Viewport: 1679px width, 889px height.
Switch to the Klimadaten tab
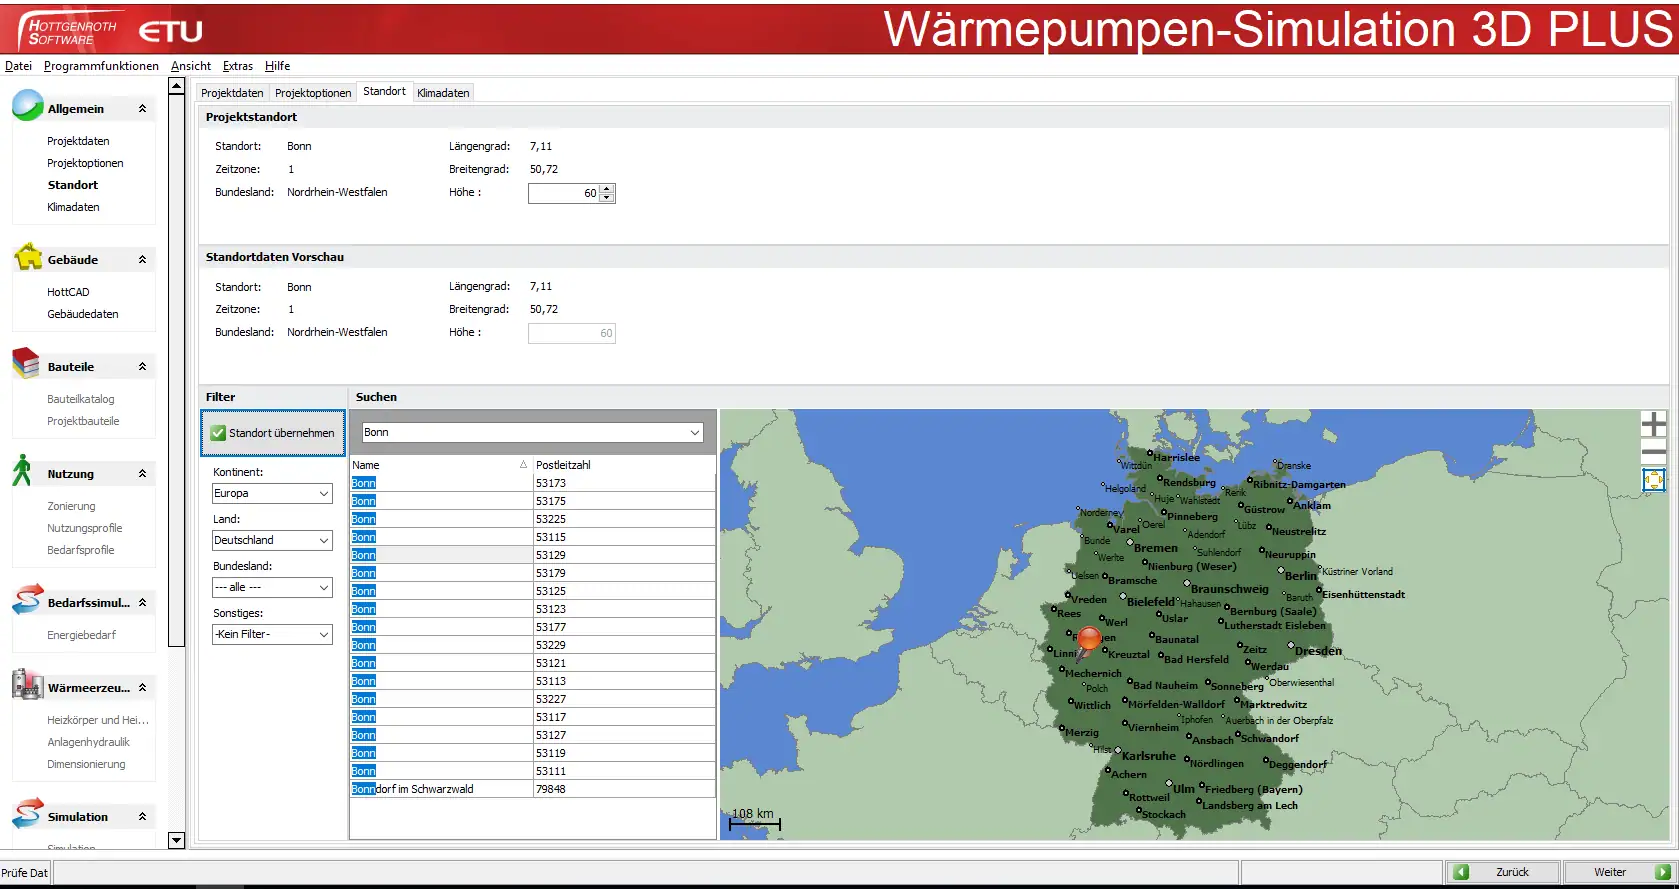(x=443, y=93)
